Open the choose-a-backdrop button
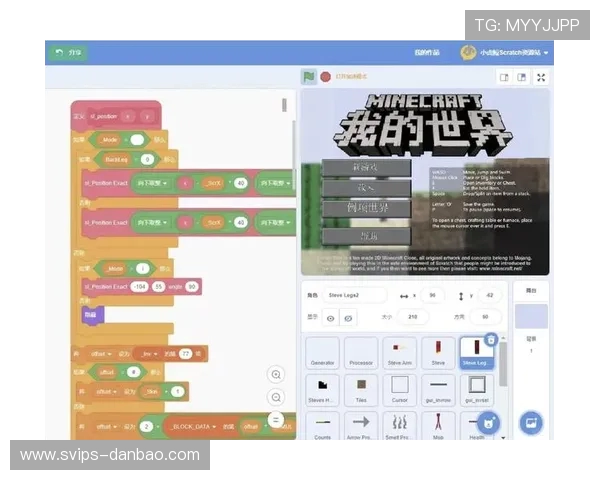600x480 pixels. 530,421
